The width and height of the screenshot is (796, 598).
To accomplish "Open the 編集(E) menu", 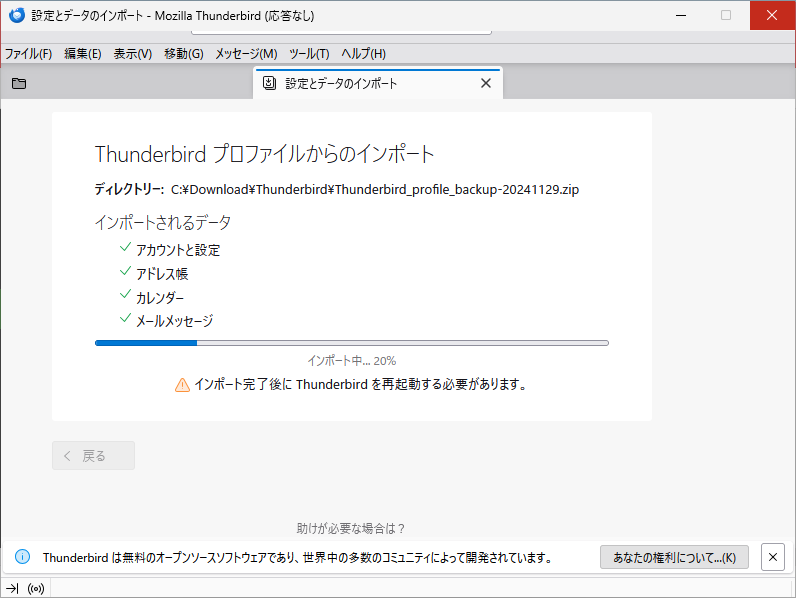I will 83,54.
